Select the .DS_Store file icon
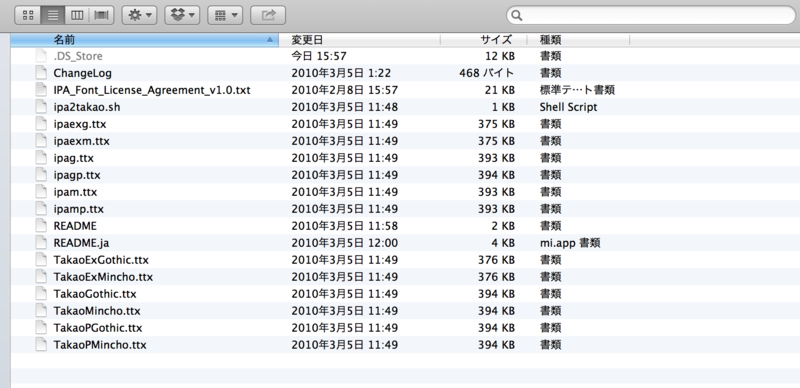 pos(41,56)
